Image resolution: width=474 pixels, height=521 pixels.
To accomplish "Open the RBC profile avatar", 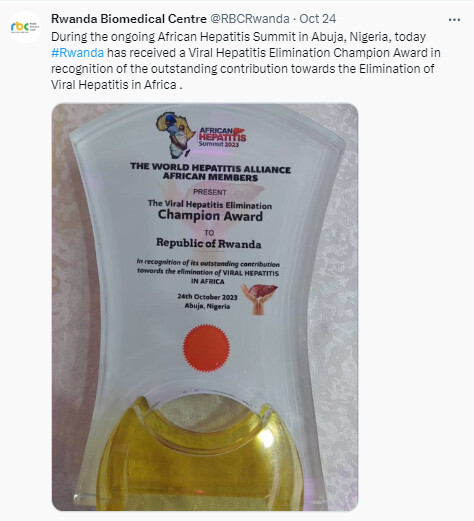I will [x=25, y=27].
